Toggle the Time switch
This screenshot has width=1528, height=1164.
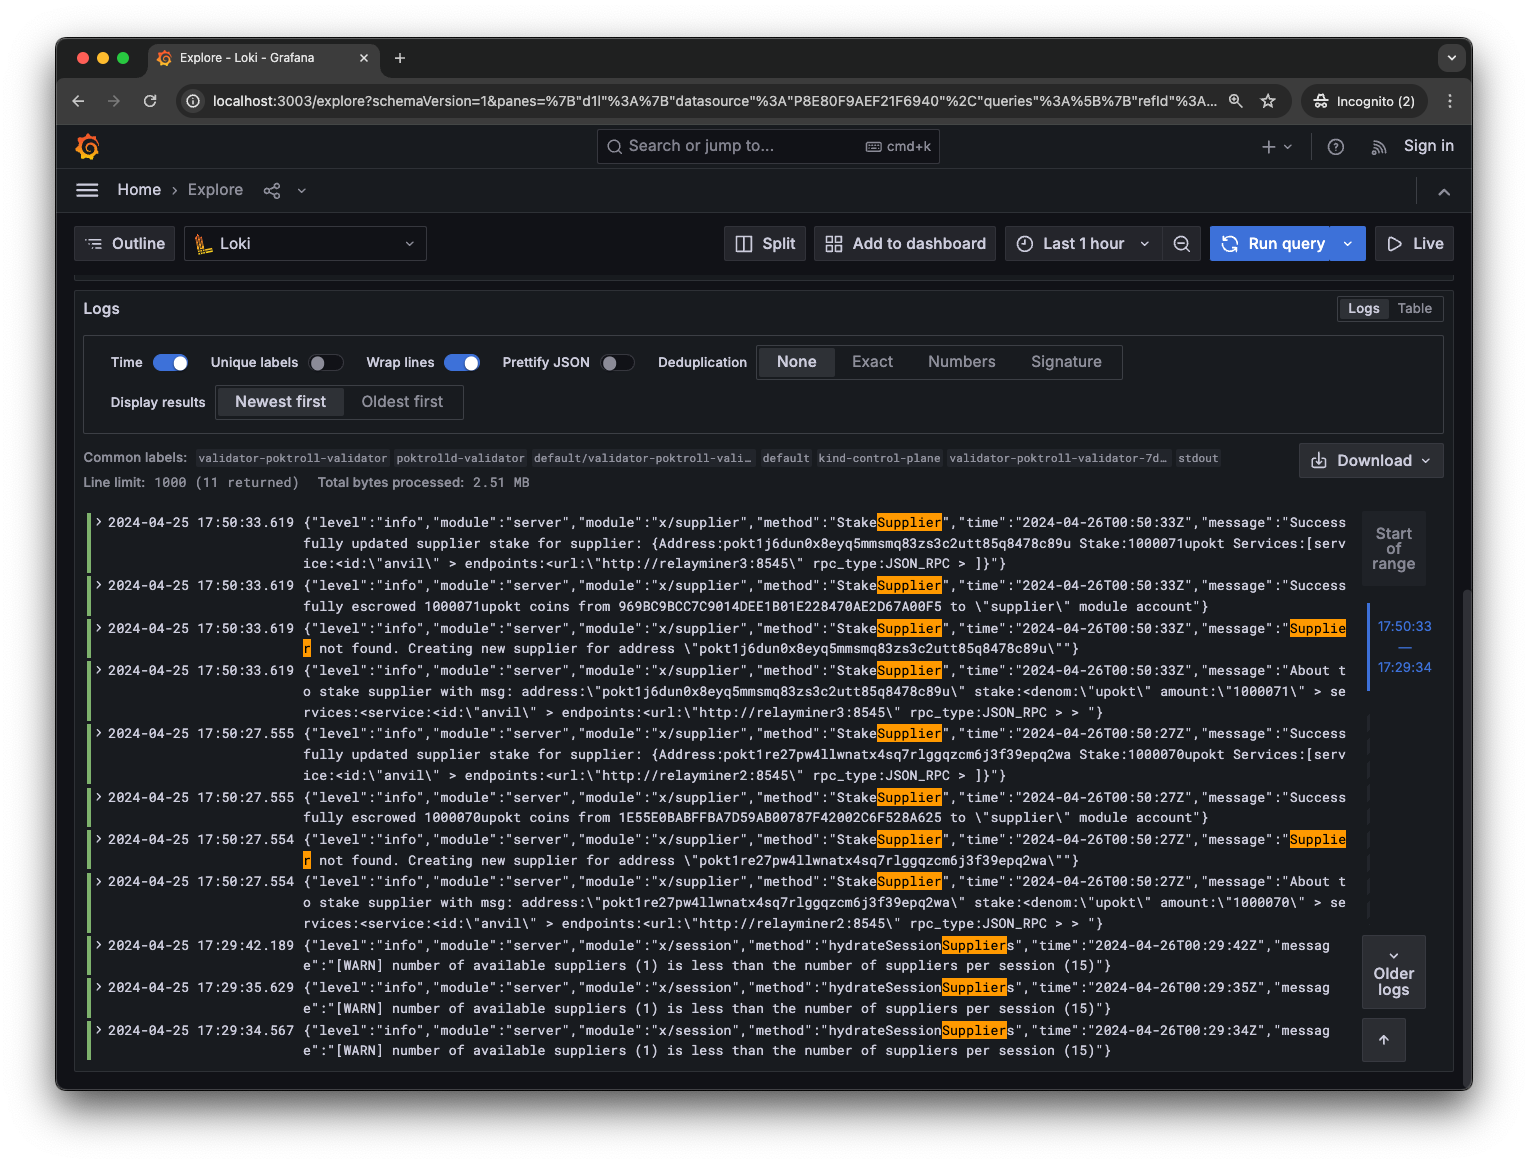(171, 363)
